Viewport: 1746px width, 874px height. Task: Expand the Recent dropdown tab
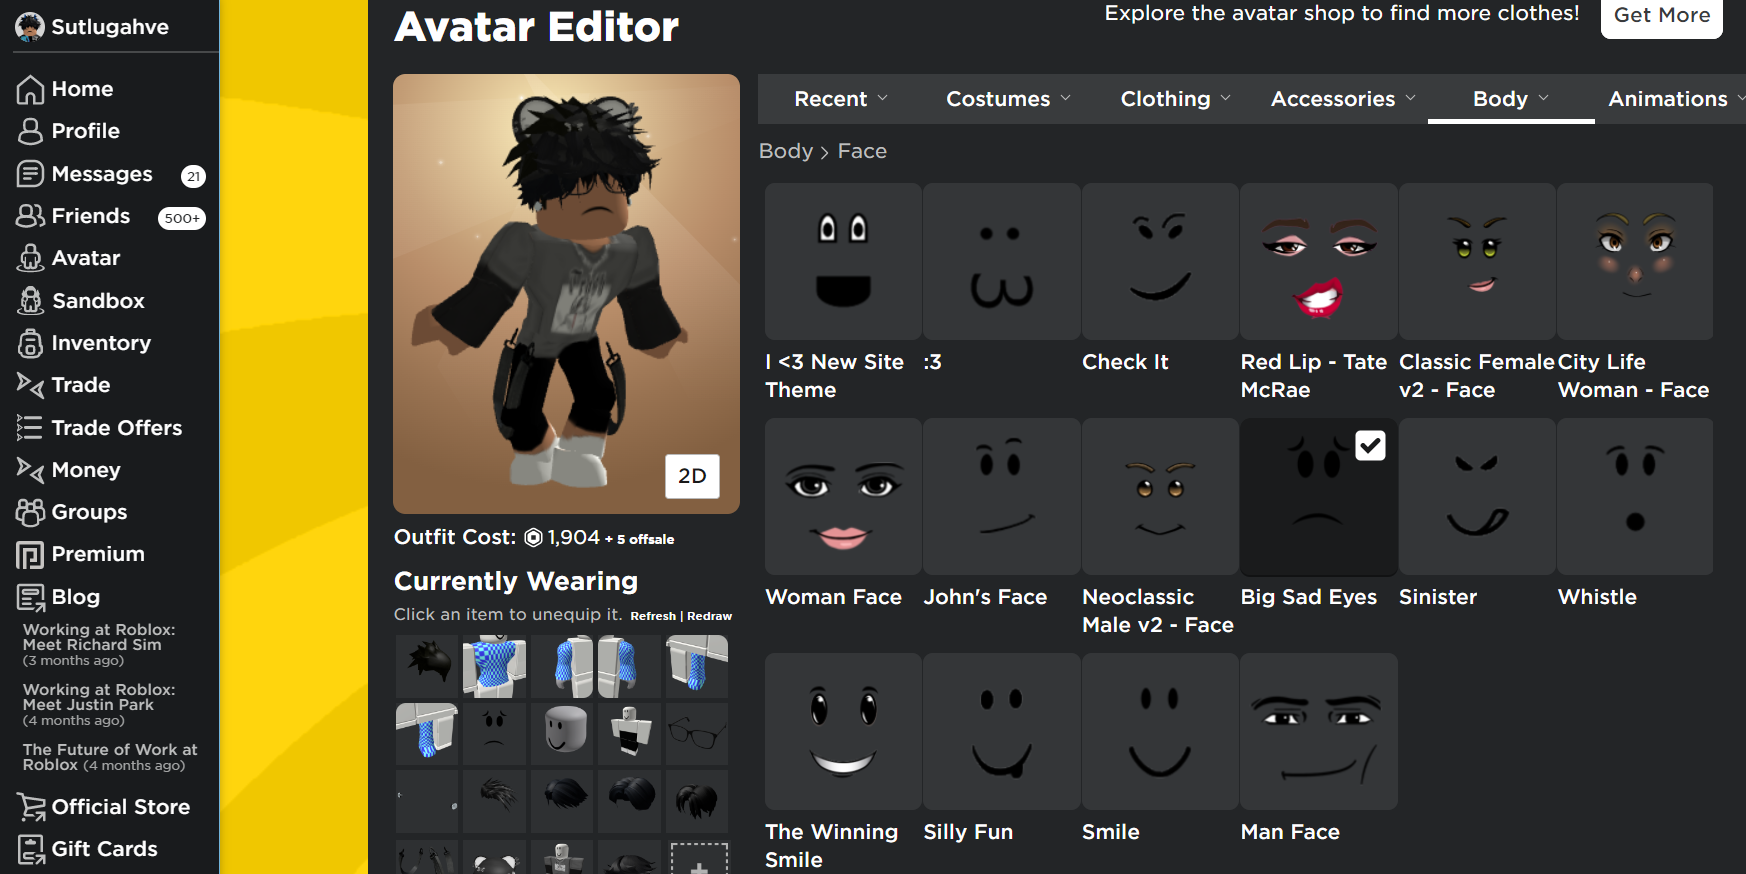point(841,99)
